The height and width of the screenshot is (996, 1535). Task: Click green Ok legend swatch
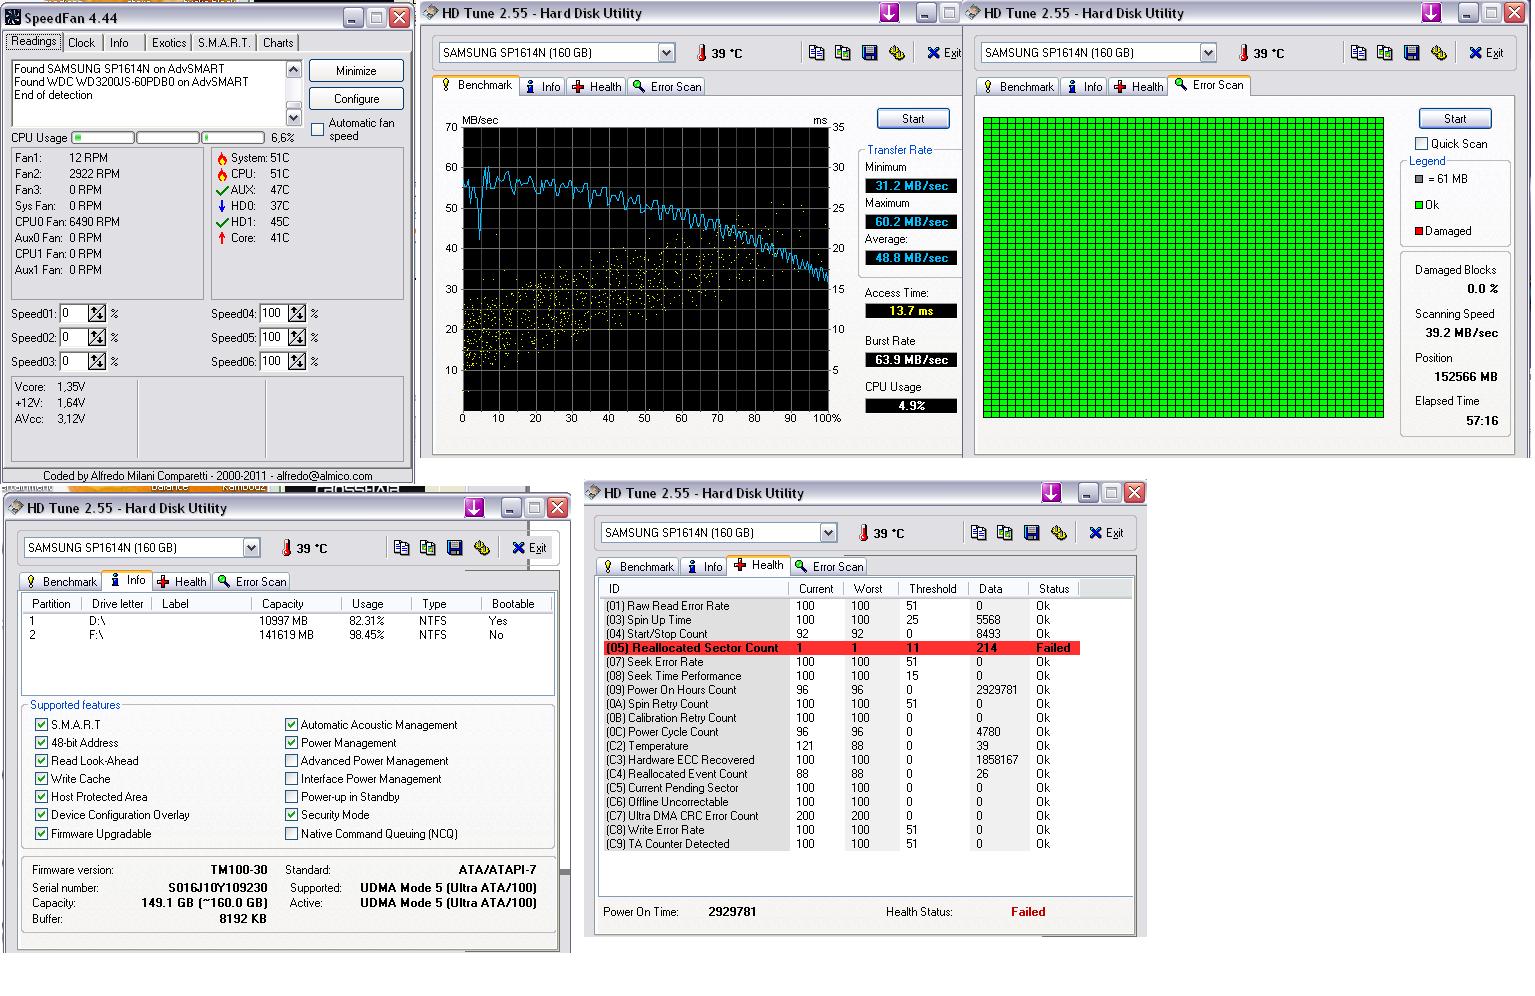(x=1419, y=205)
